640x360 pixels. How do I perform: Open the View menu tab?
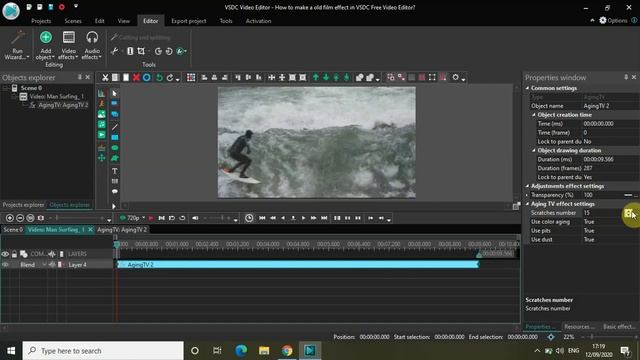point(124,21)
